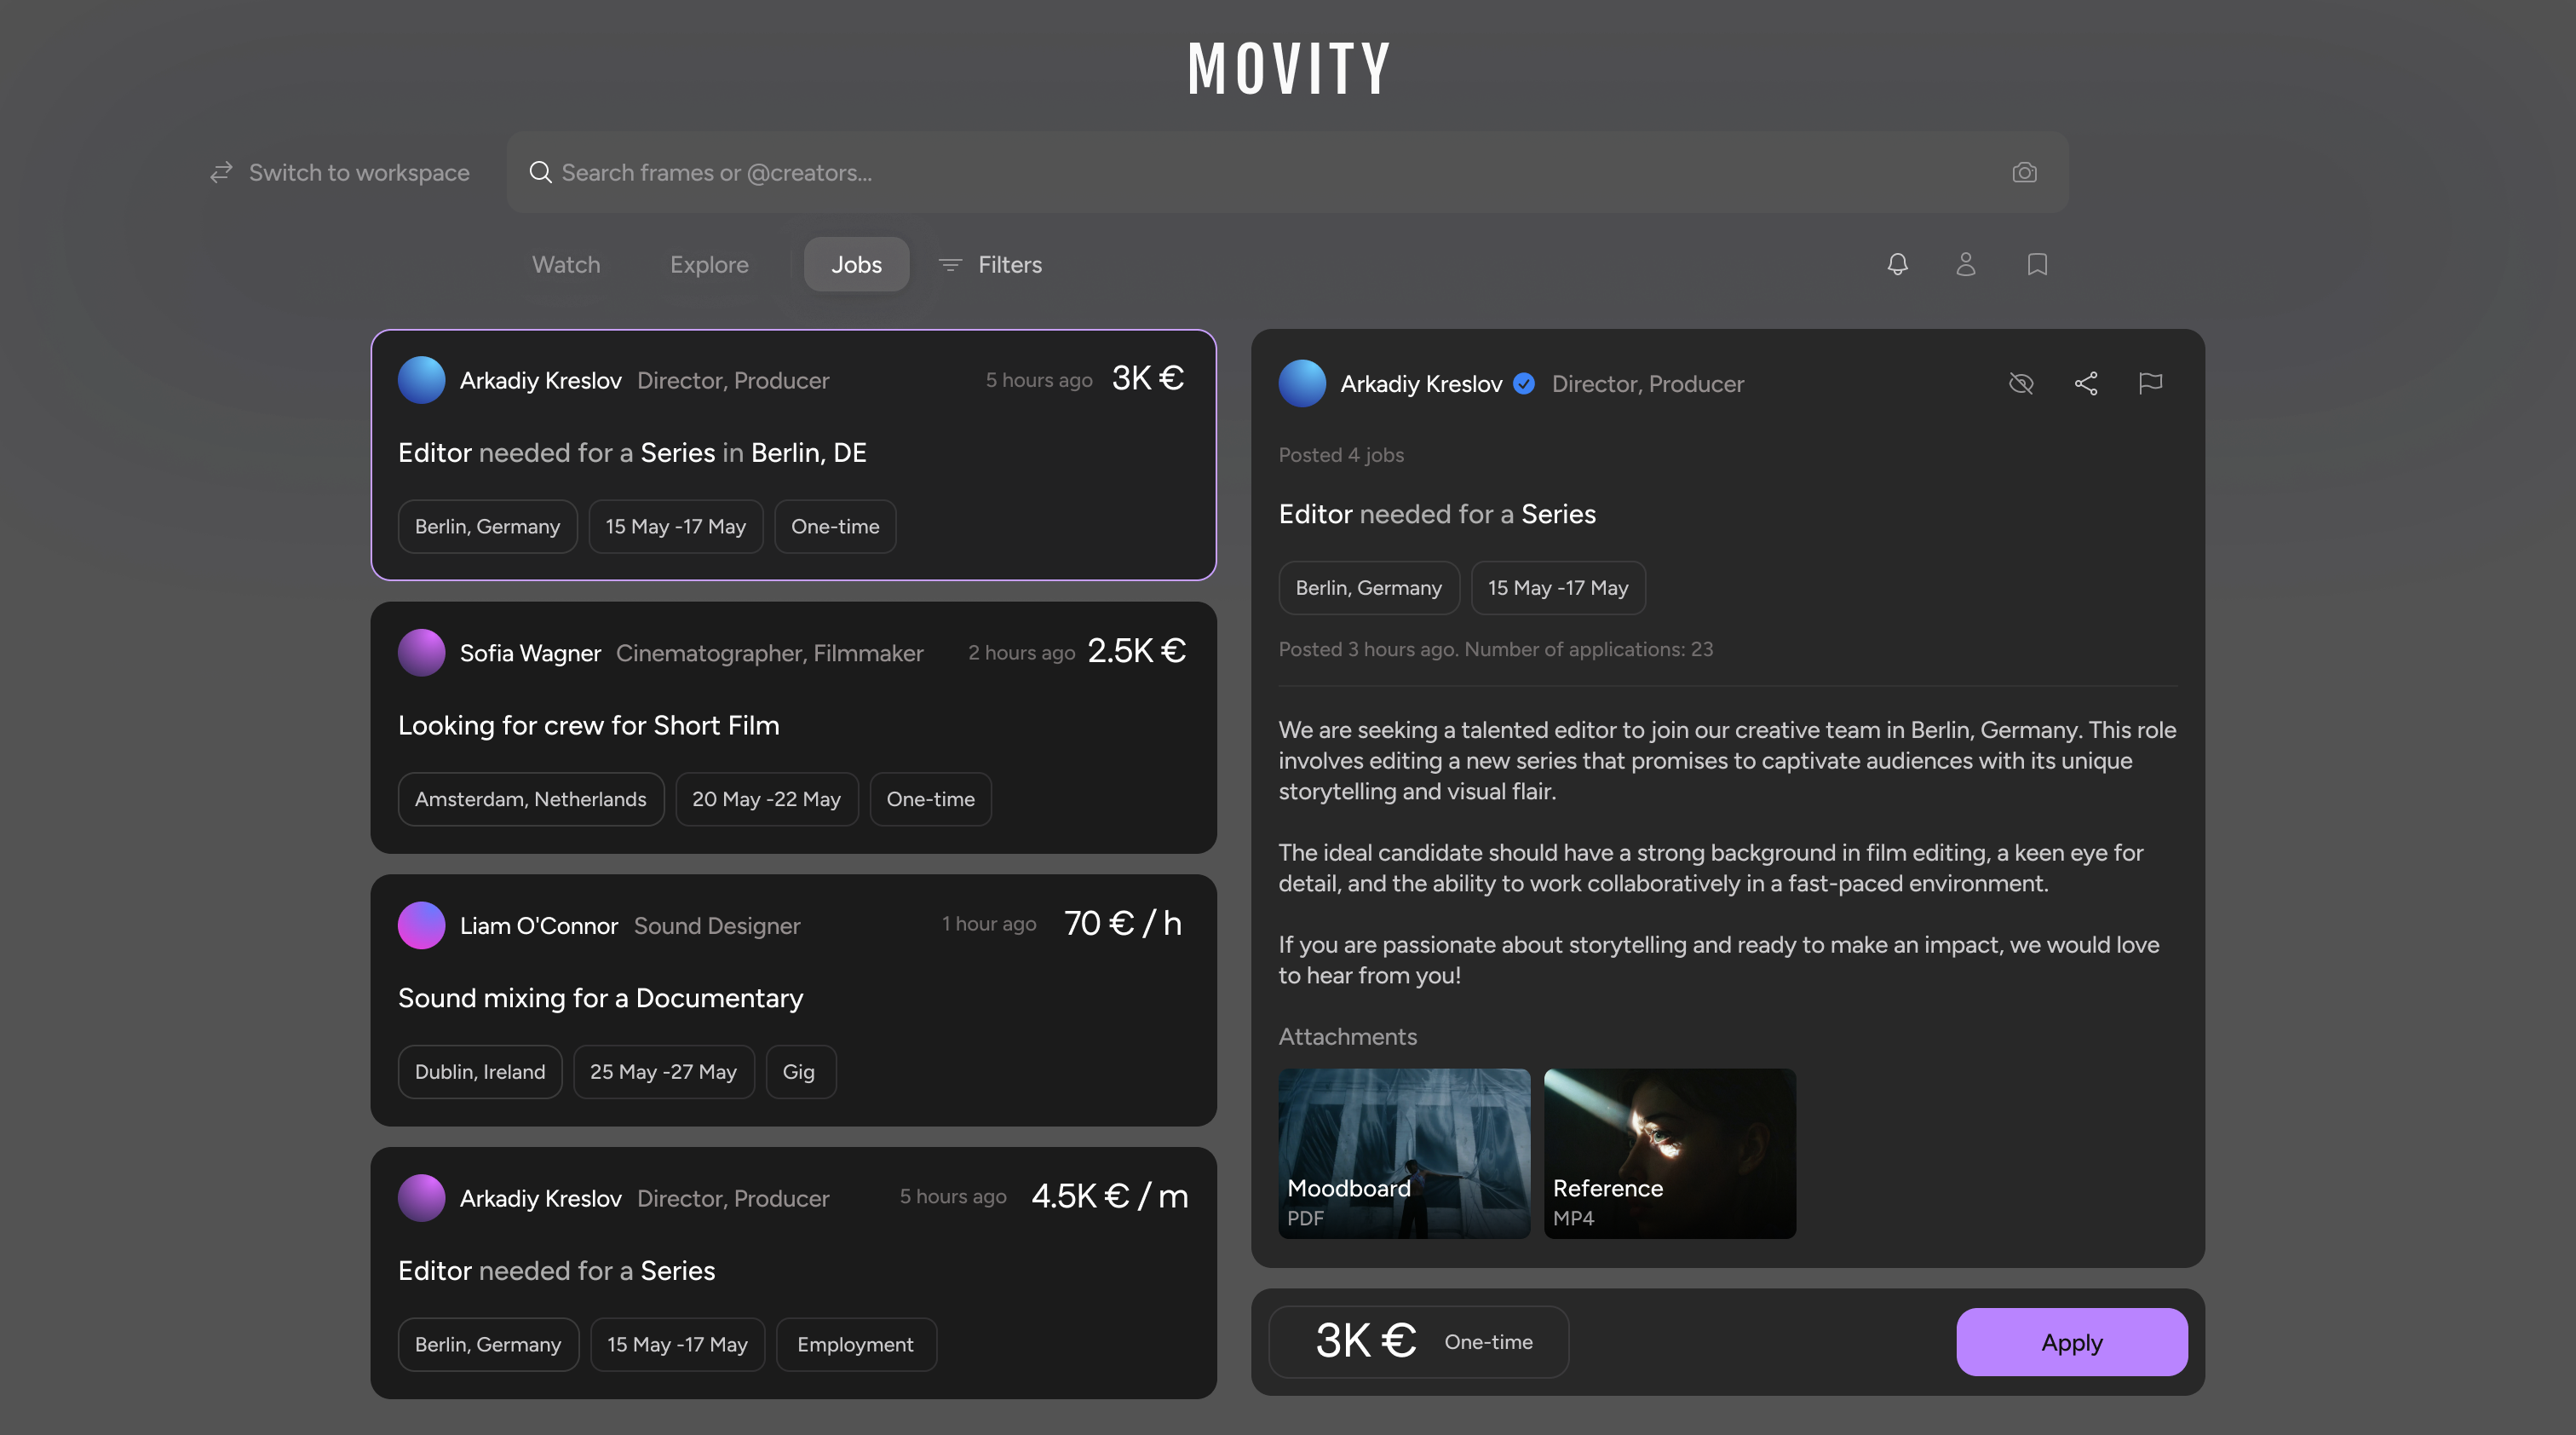This screenshot has width=2576, height=1435.
Task: Click the 25 May -27 May date tag
Action: (664, 1072)
